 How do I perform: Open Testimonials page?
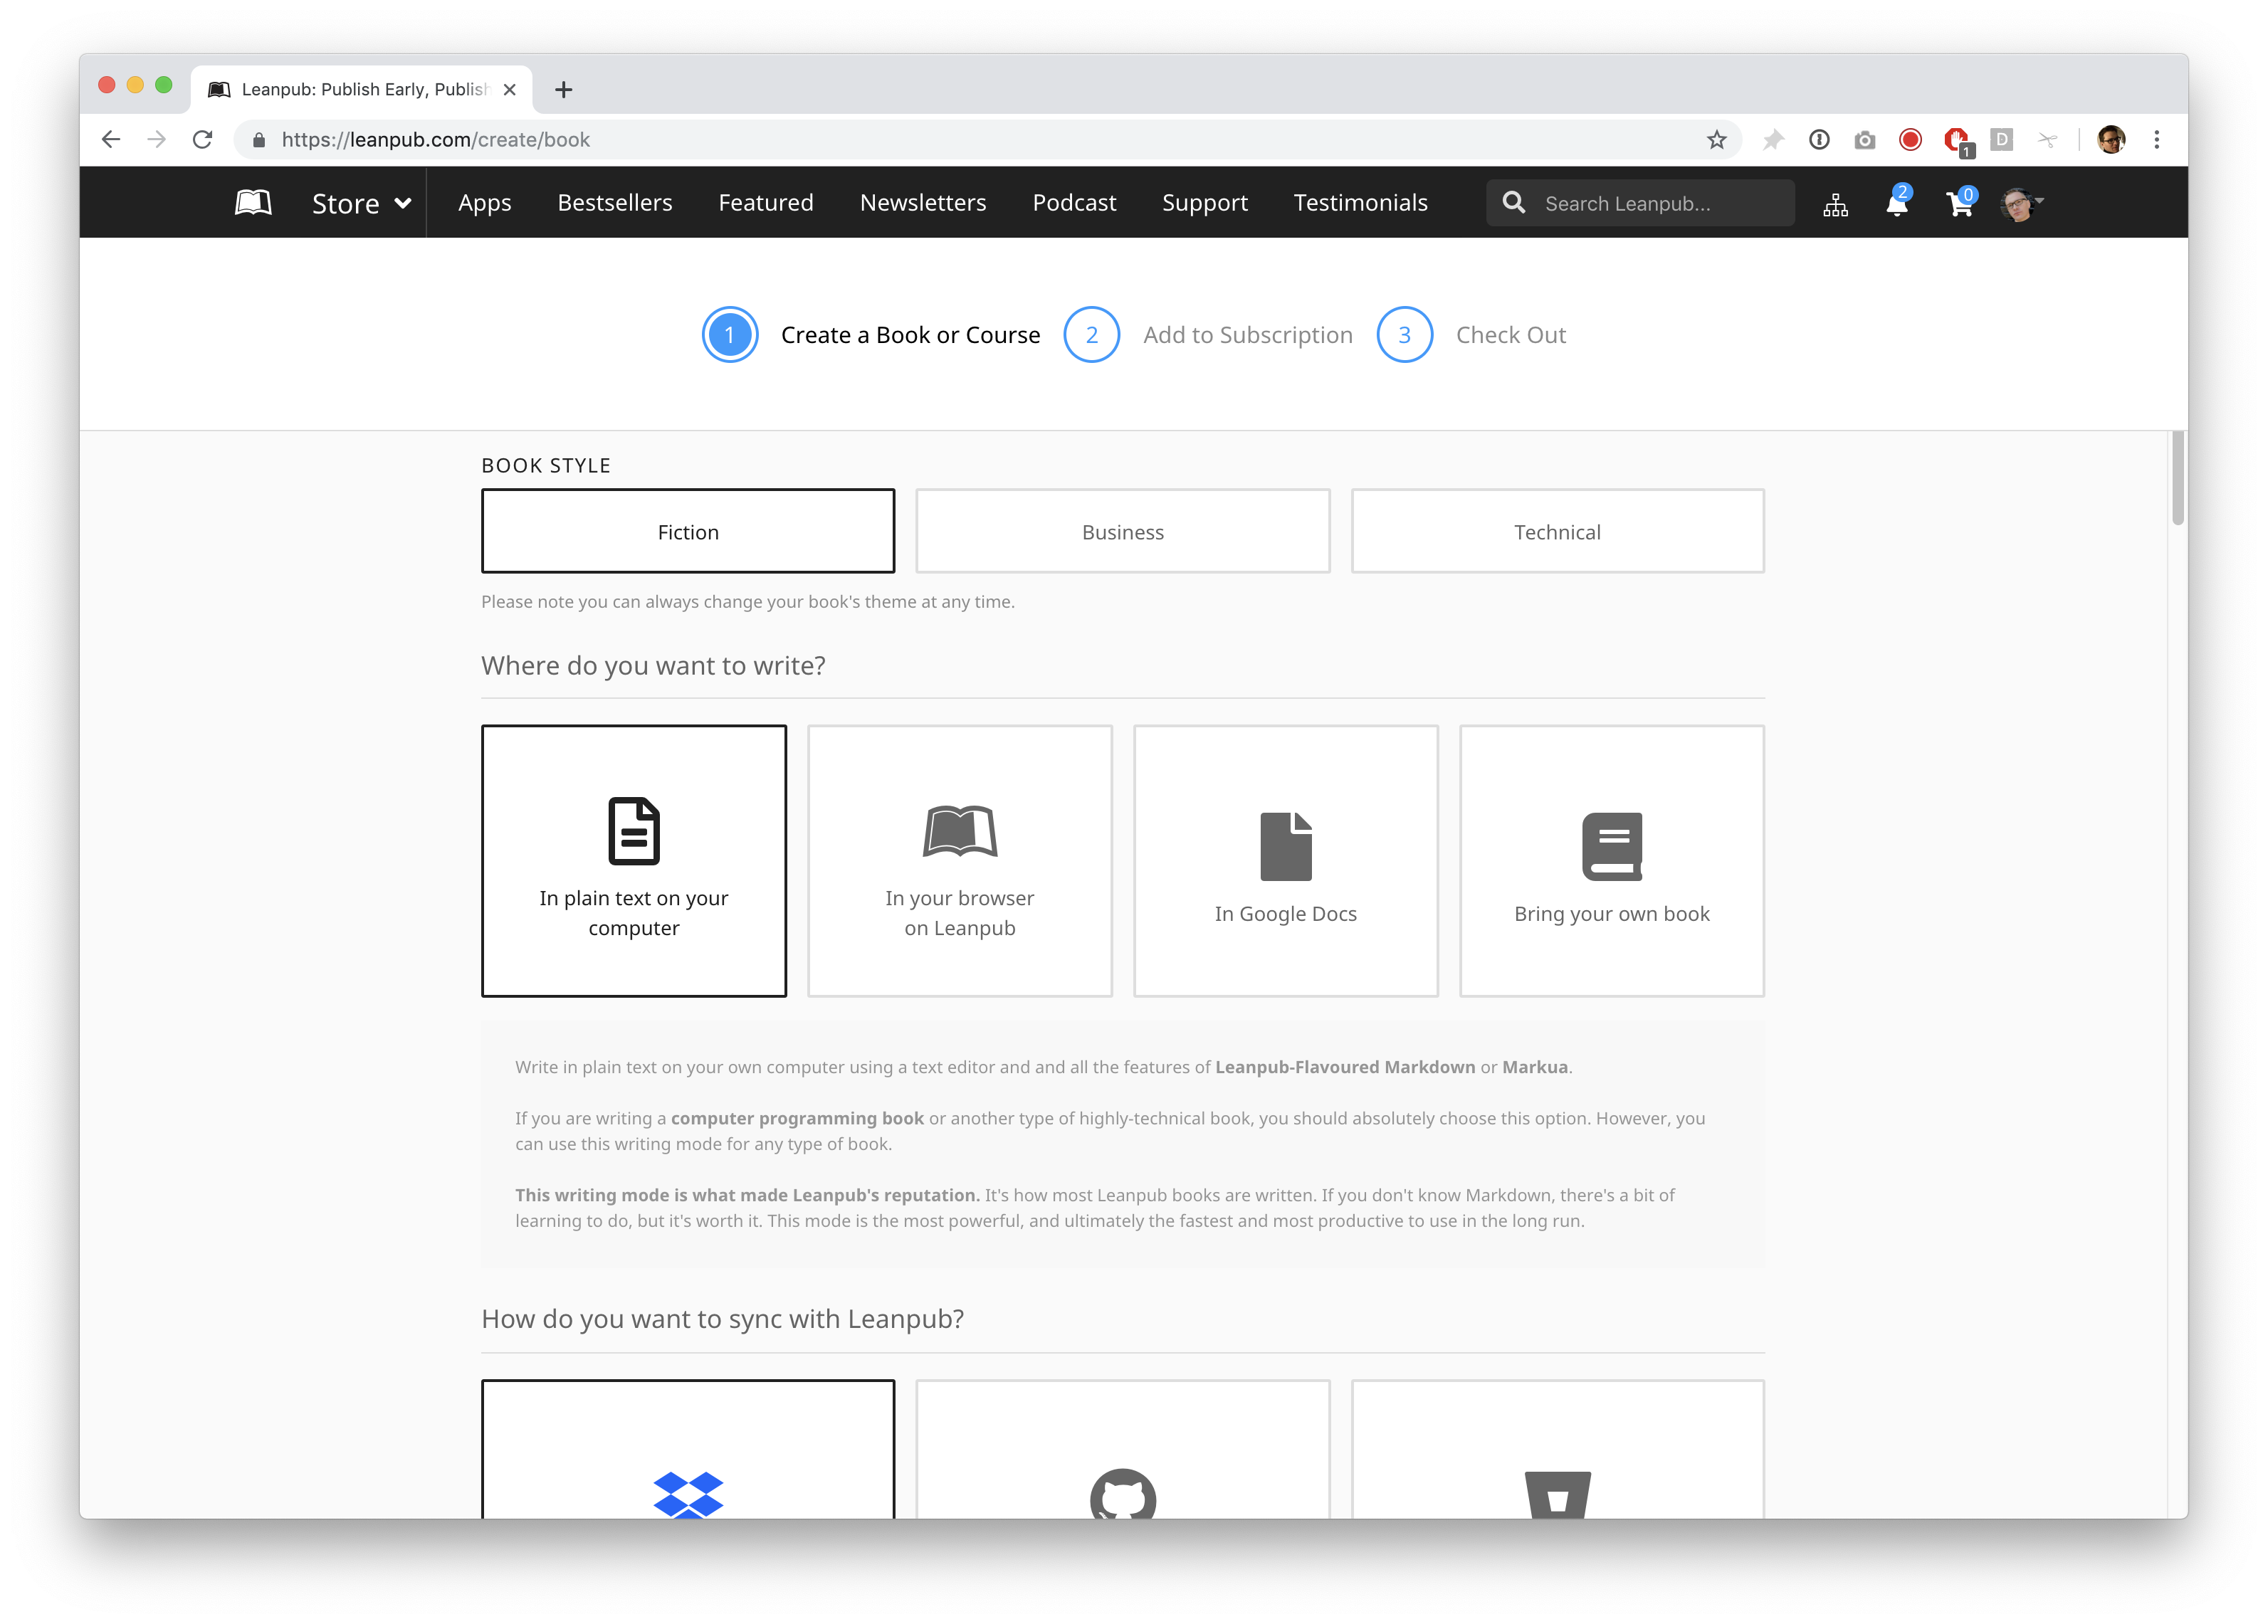pyautogui.click(x=1360, y=203)
